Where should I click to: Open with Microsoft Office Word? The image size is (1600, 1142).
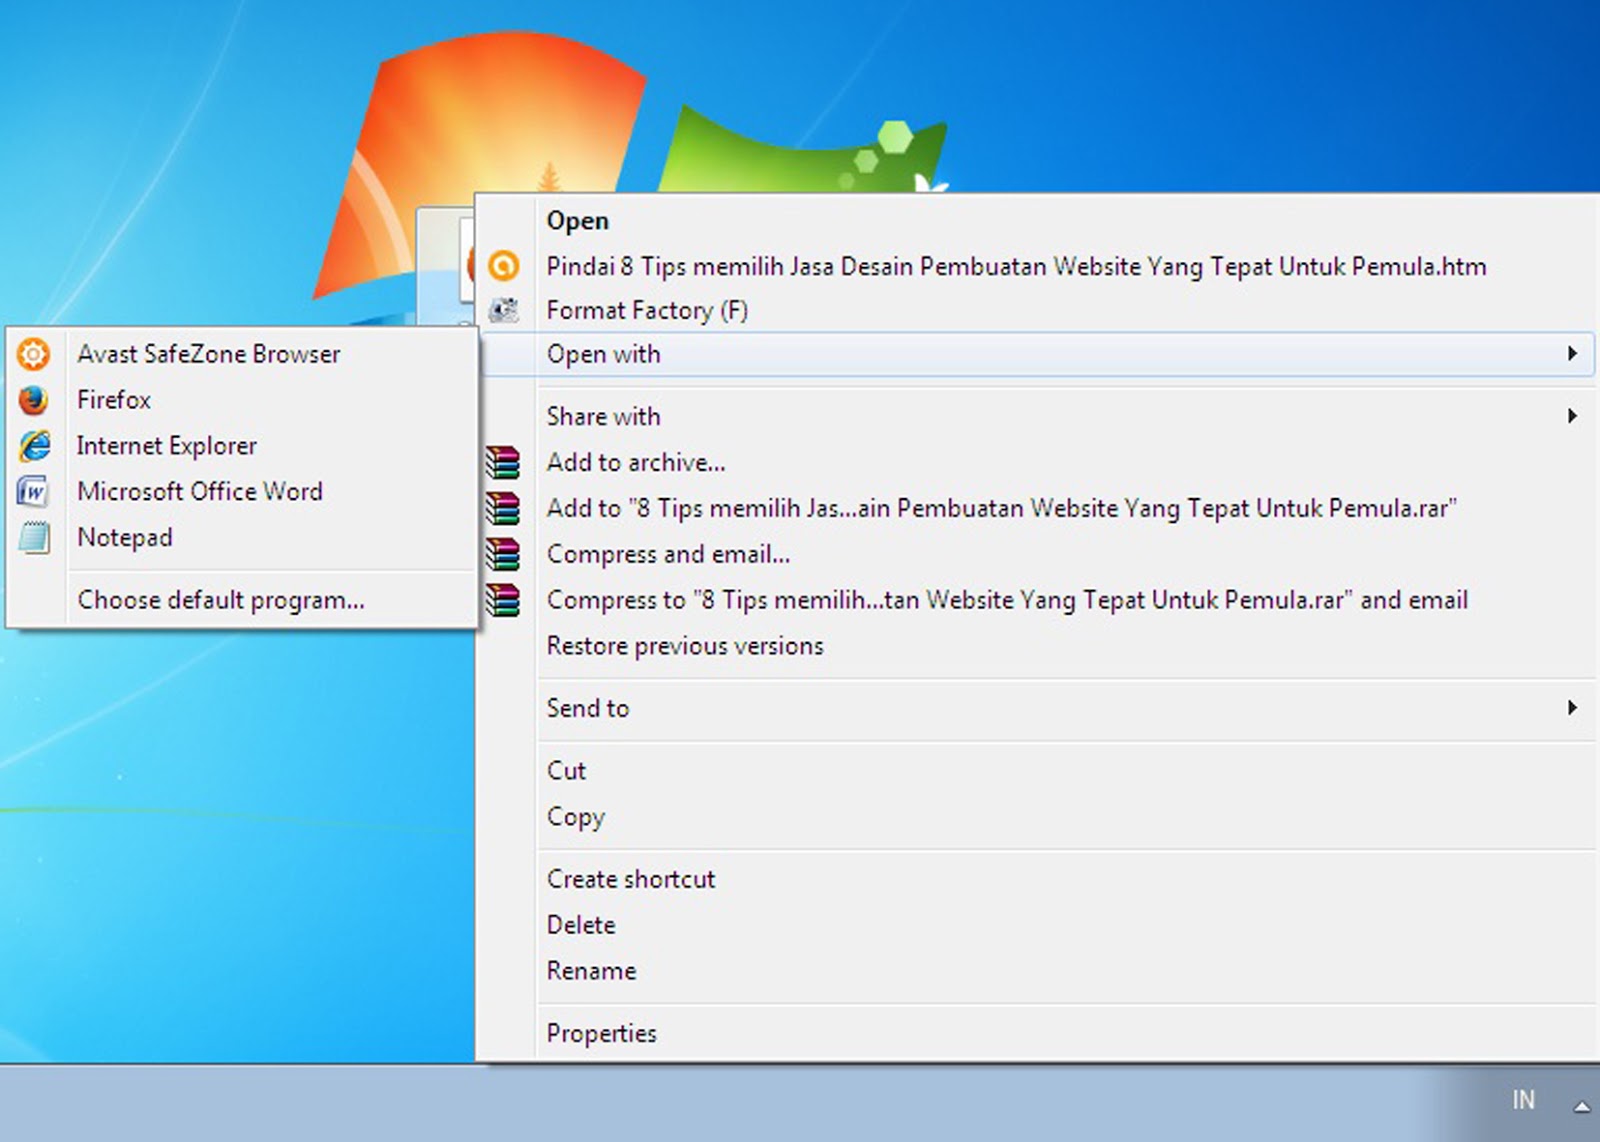point(242,492)
